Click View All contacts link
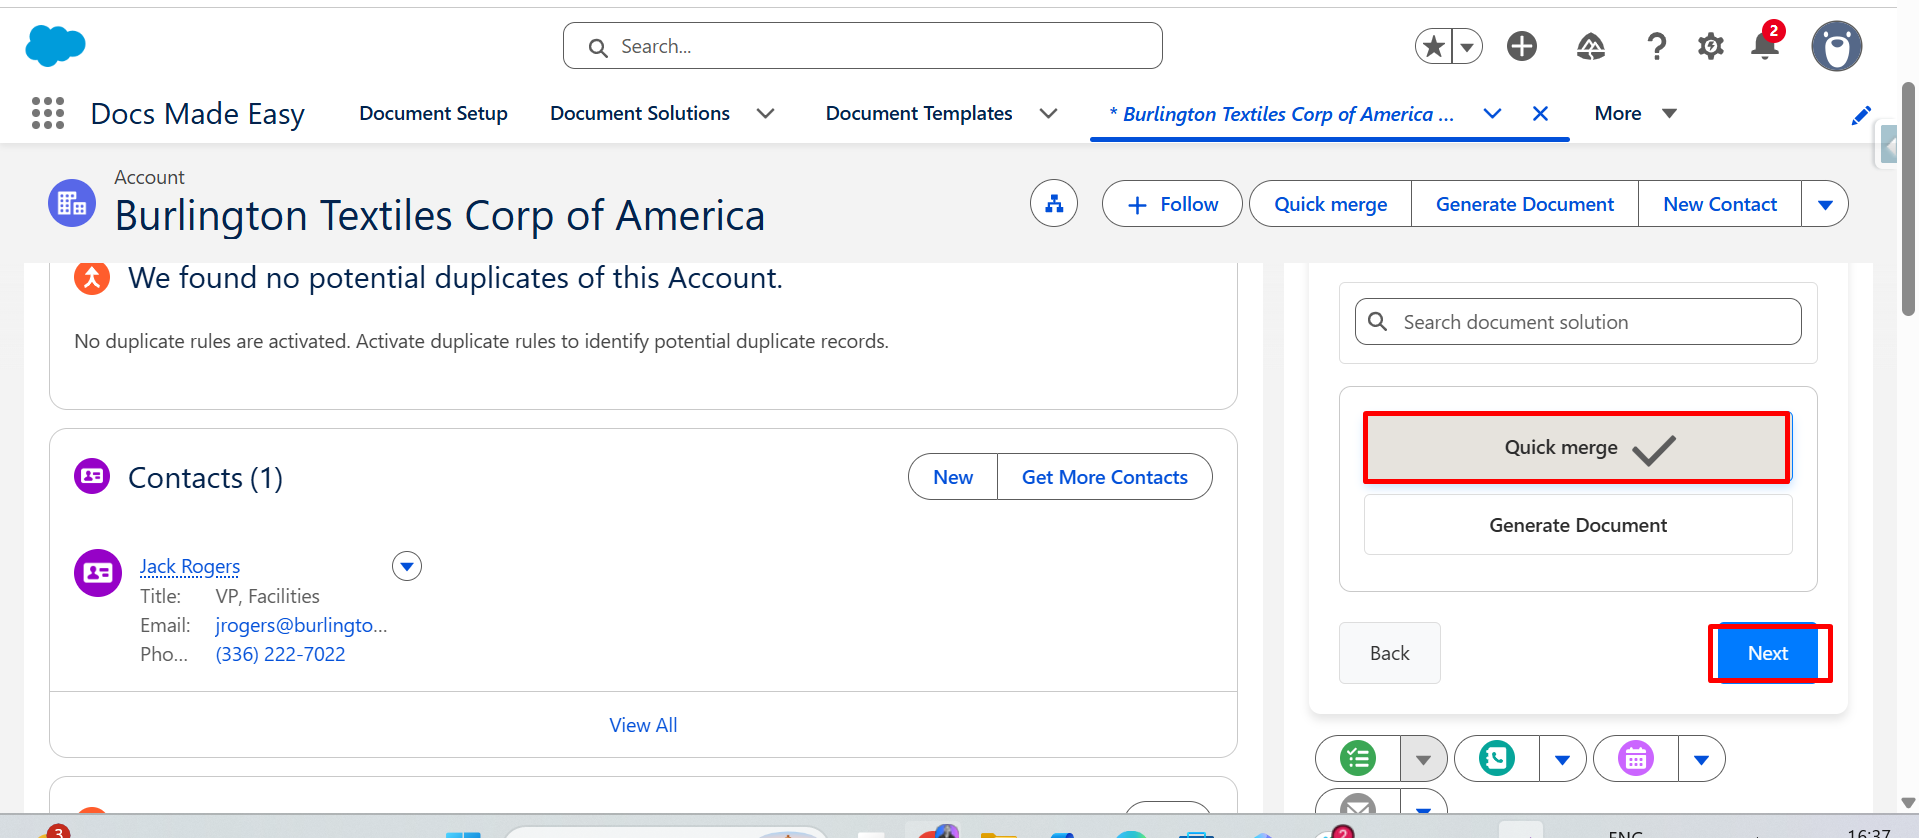 click(x=643, y=725)
